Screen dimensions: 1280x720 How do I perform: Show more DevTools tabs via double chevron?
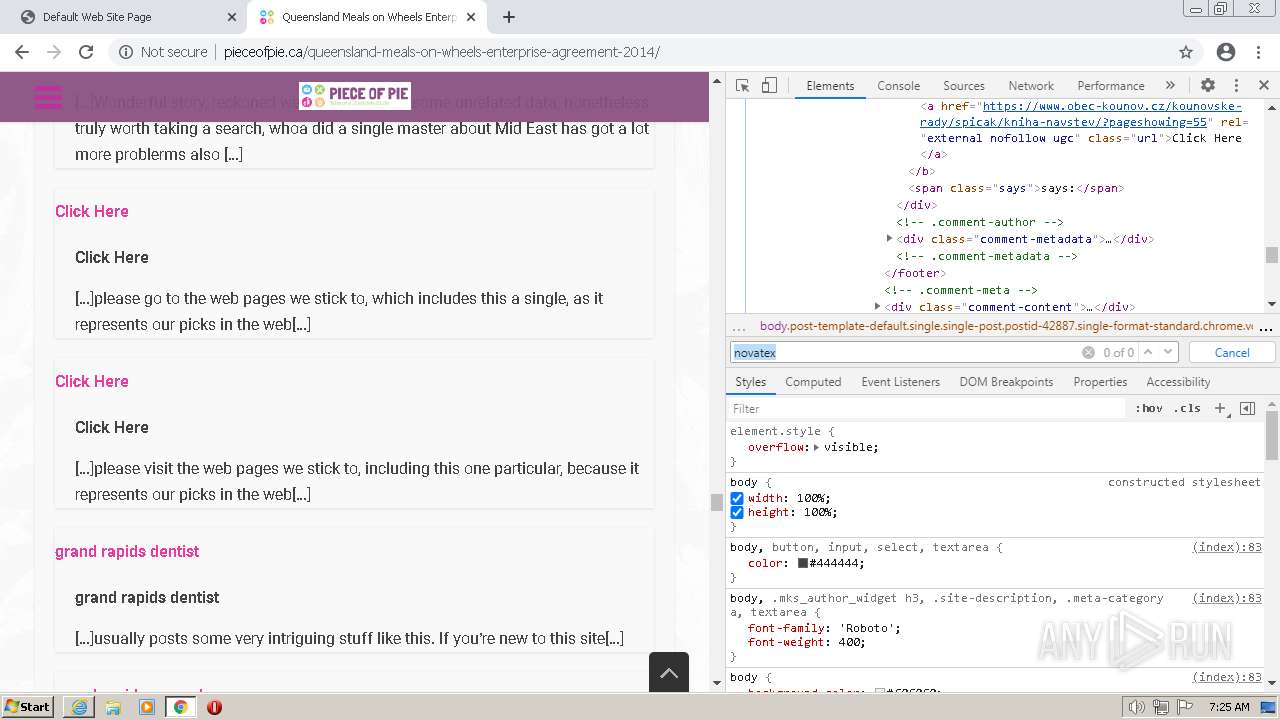pyautogui.click(x=1170, y=86)
